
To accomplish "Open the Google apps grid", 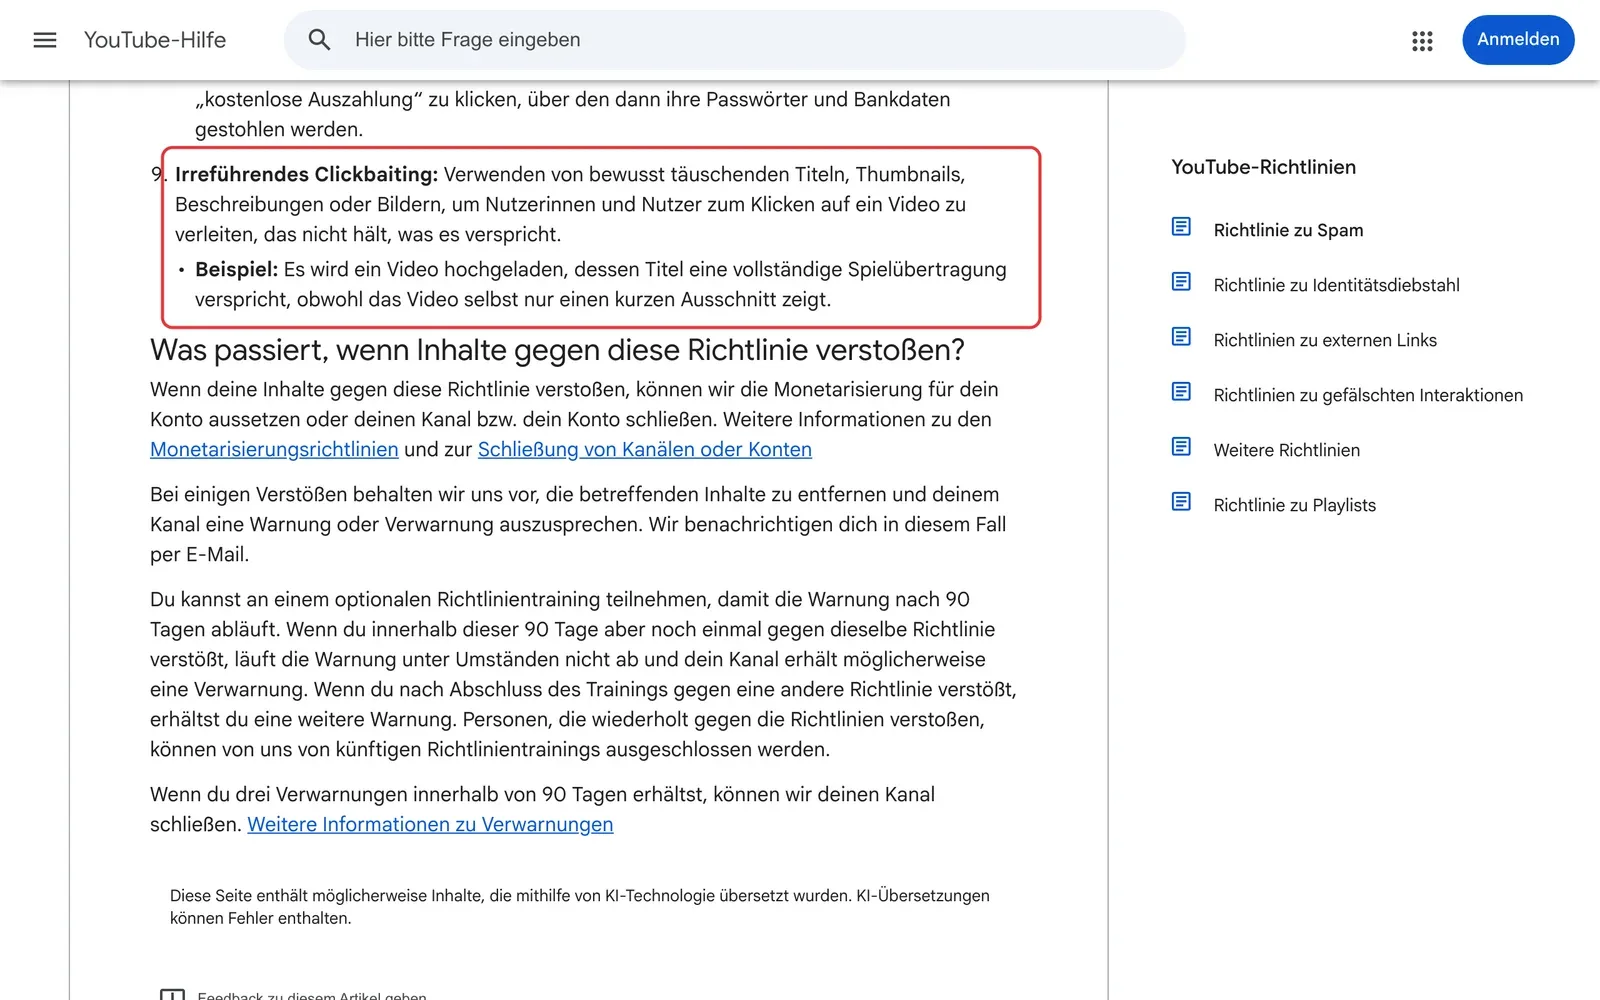I will 1422,40.
